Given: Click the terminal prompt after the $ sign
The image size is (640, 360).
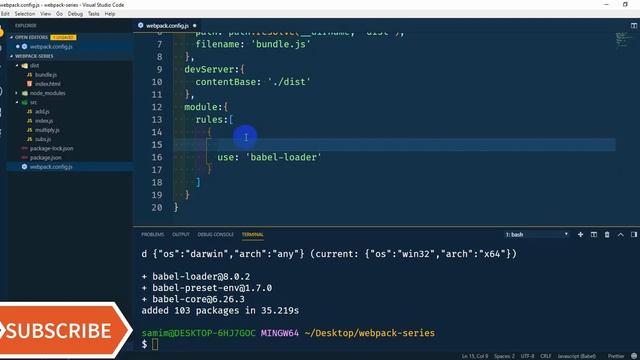Looking at the screenshot, I should click(x=155, y=344).
